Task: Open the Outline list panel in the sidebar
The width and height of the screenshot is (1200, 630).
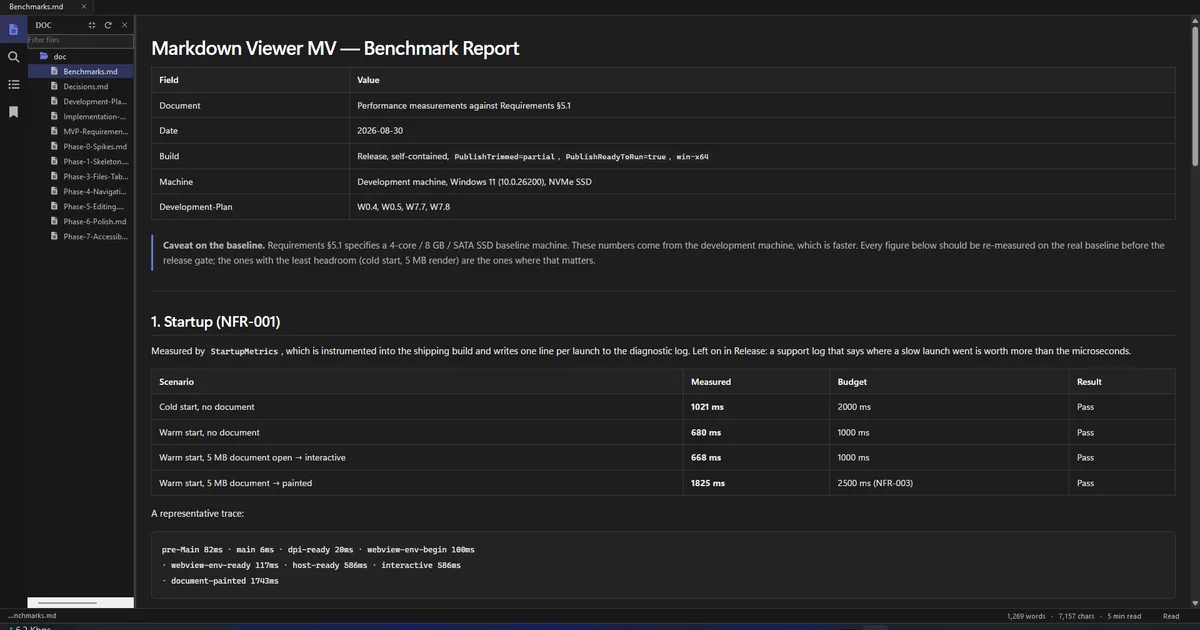Action: click(13, 84)
